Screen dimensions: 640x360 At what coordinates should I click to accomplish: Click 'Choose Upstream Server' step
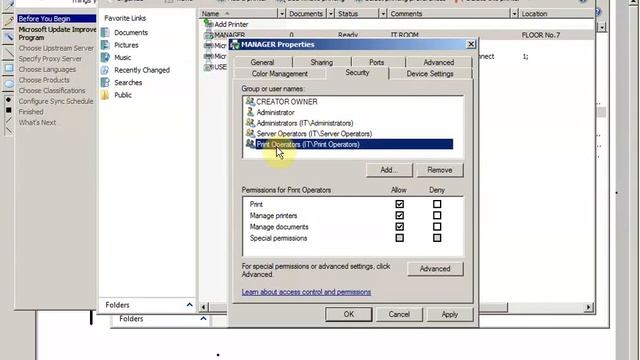click(56, 48)
